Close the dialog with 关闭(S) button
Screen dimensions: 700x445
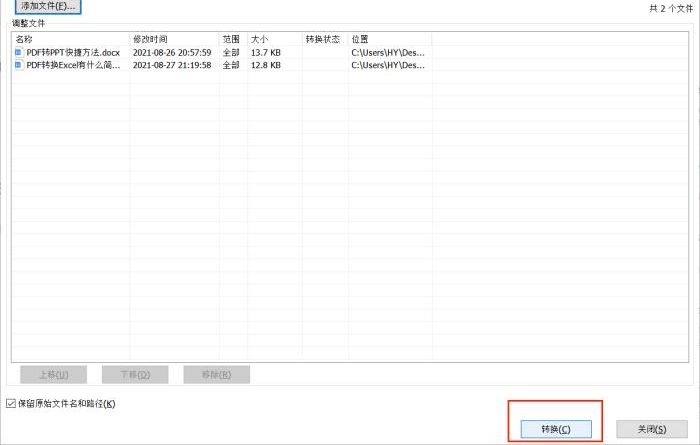point(651,429)
